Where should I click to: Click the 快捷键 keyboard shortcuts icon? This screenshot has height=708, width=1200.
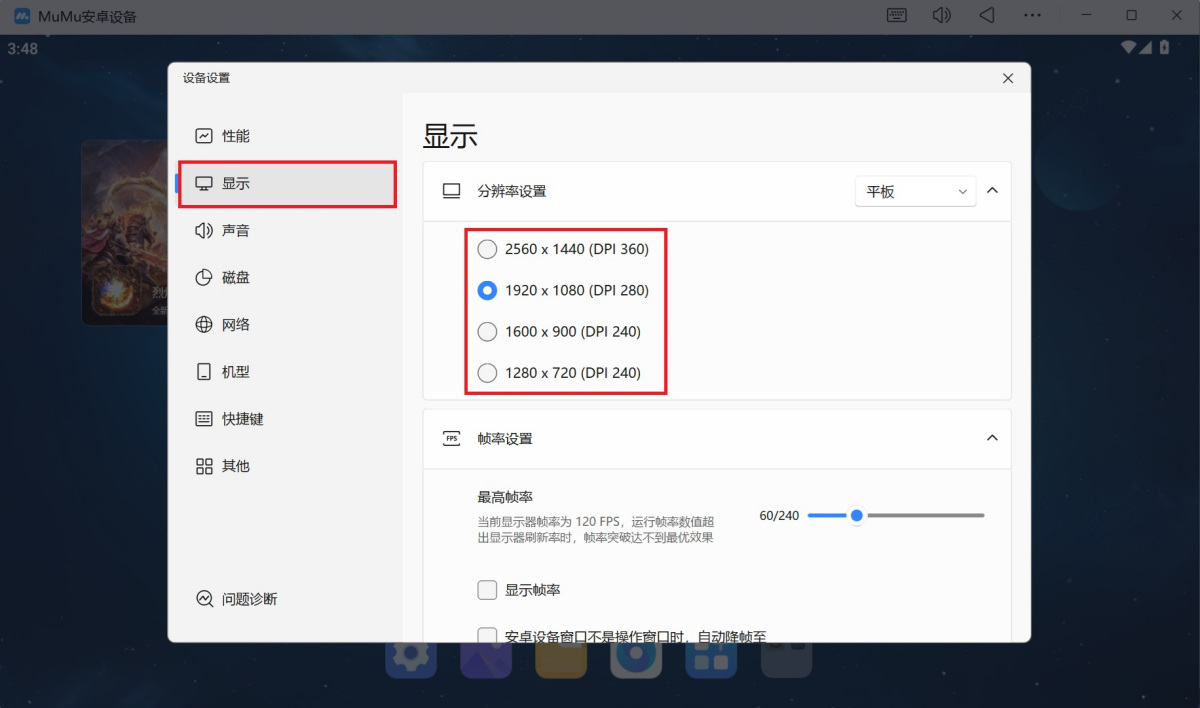point(204,419)
